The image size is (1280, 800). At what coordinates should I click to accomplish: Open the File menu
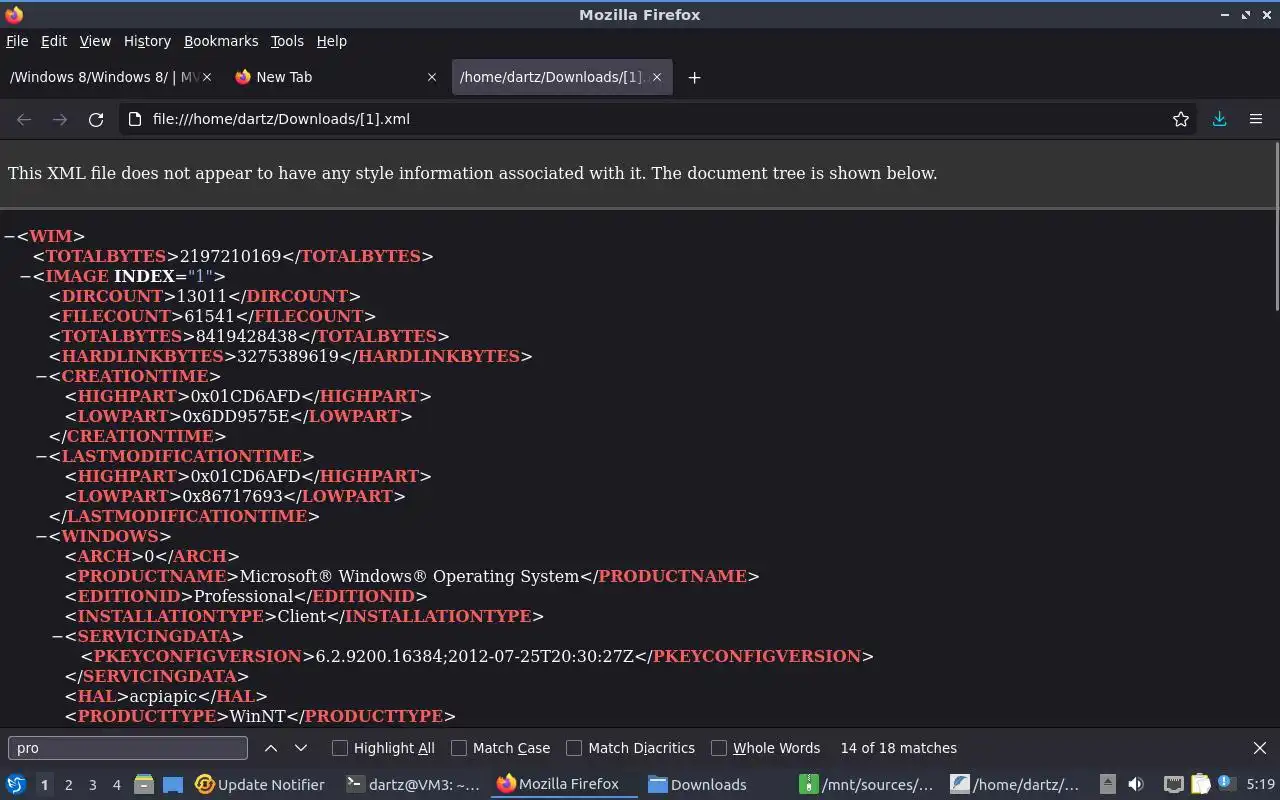coord(17,41)
